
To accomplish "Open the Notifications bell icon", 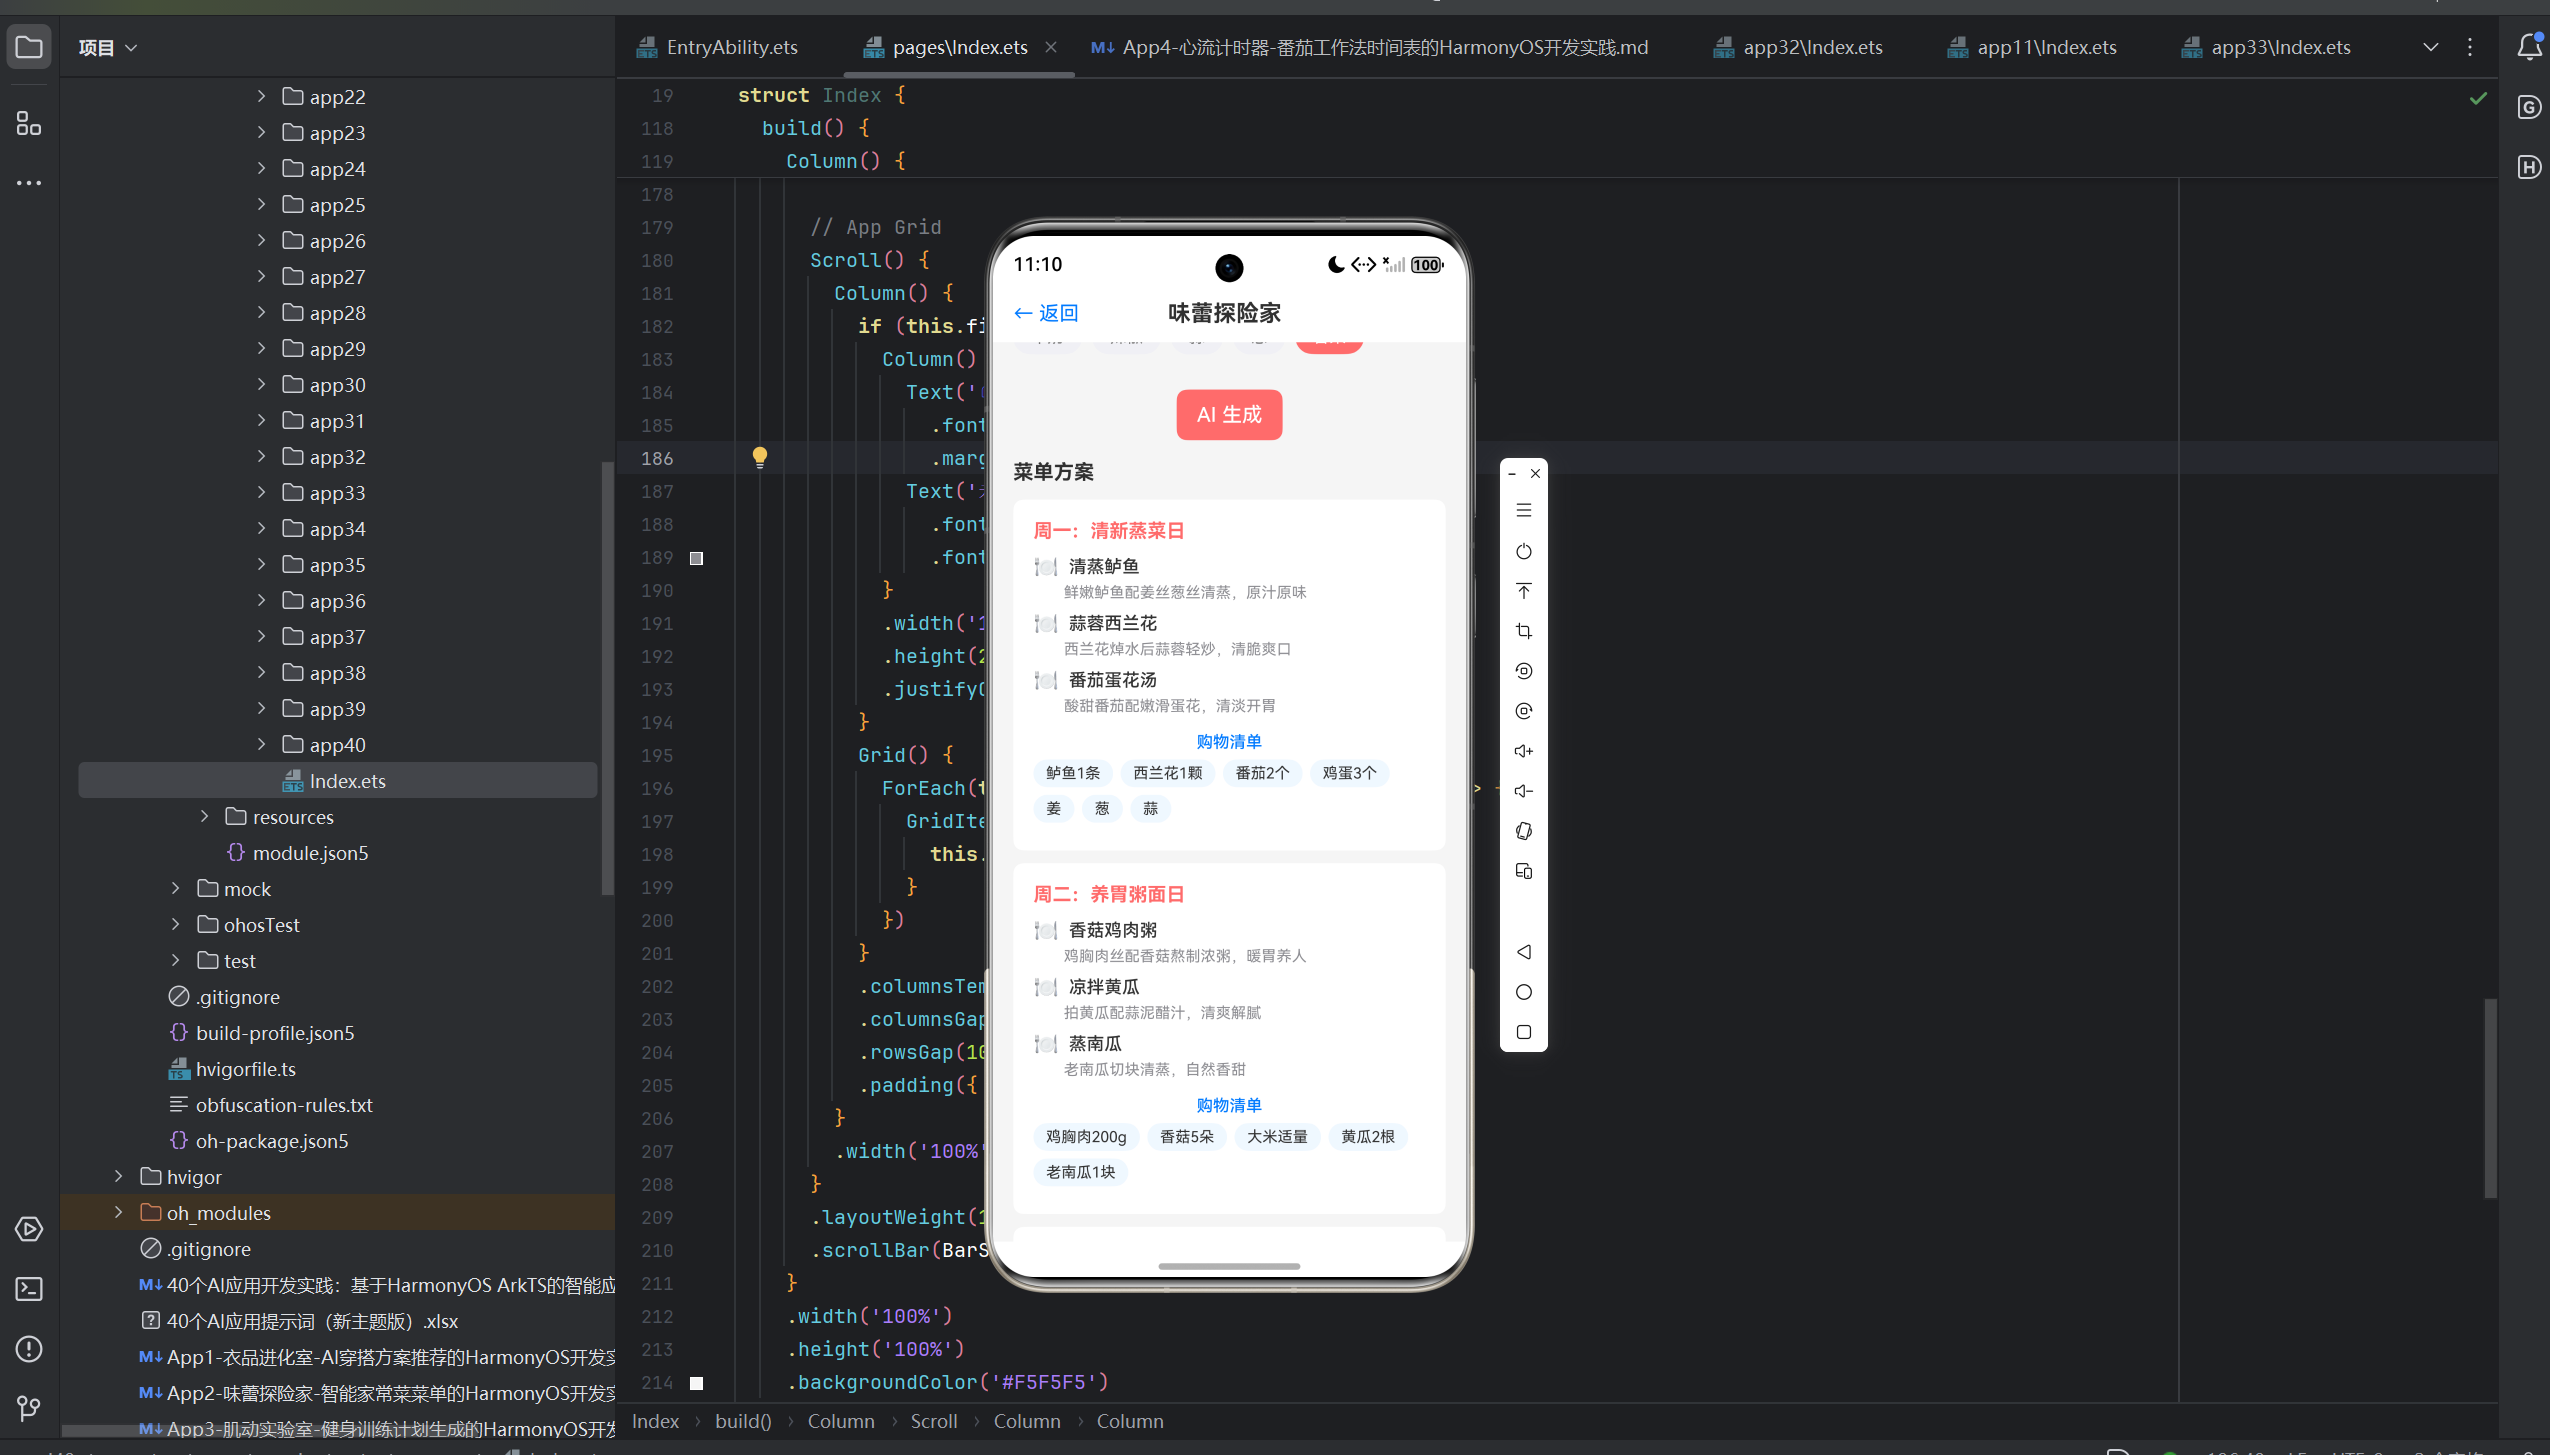I will (x=2529, y=47).
